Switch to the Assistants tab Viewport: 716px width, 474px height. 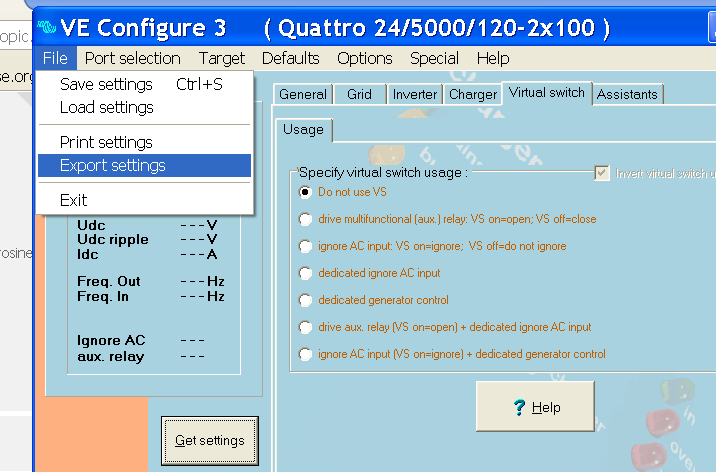click(x=627, y=95)
